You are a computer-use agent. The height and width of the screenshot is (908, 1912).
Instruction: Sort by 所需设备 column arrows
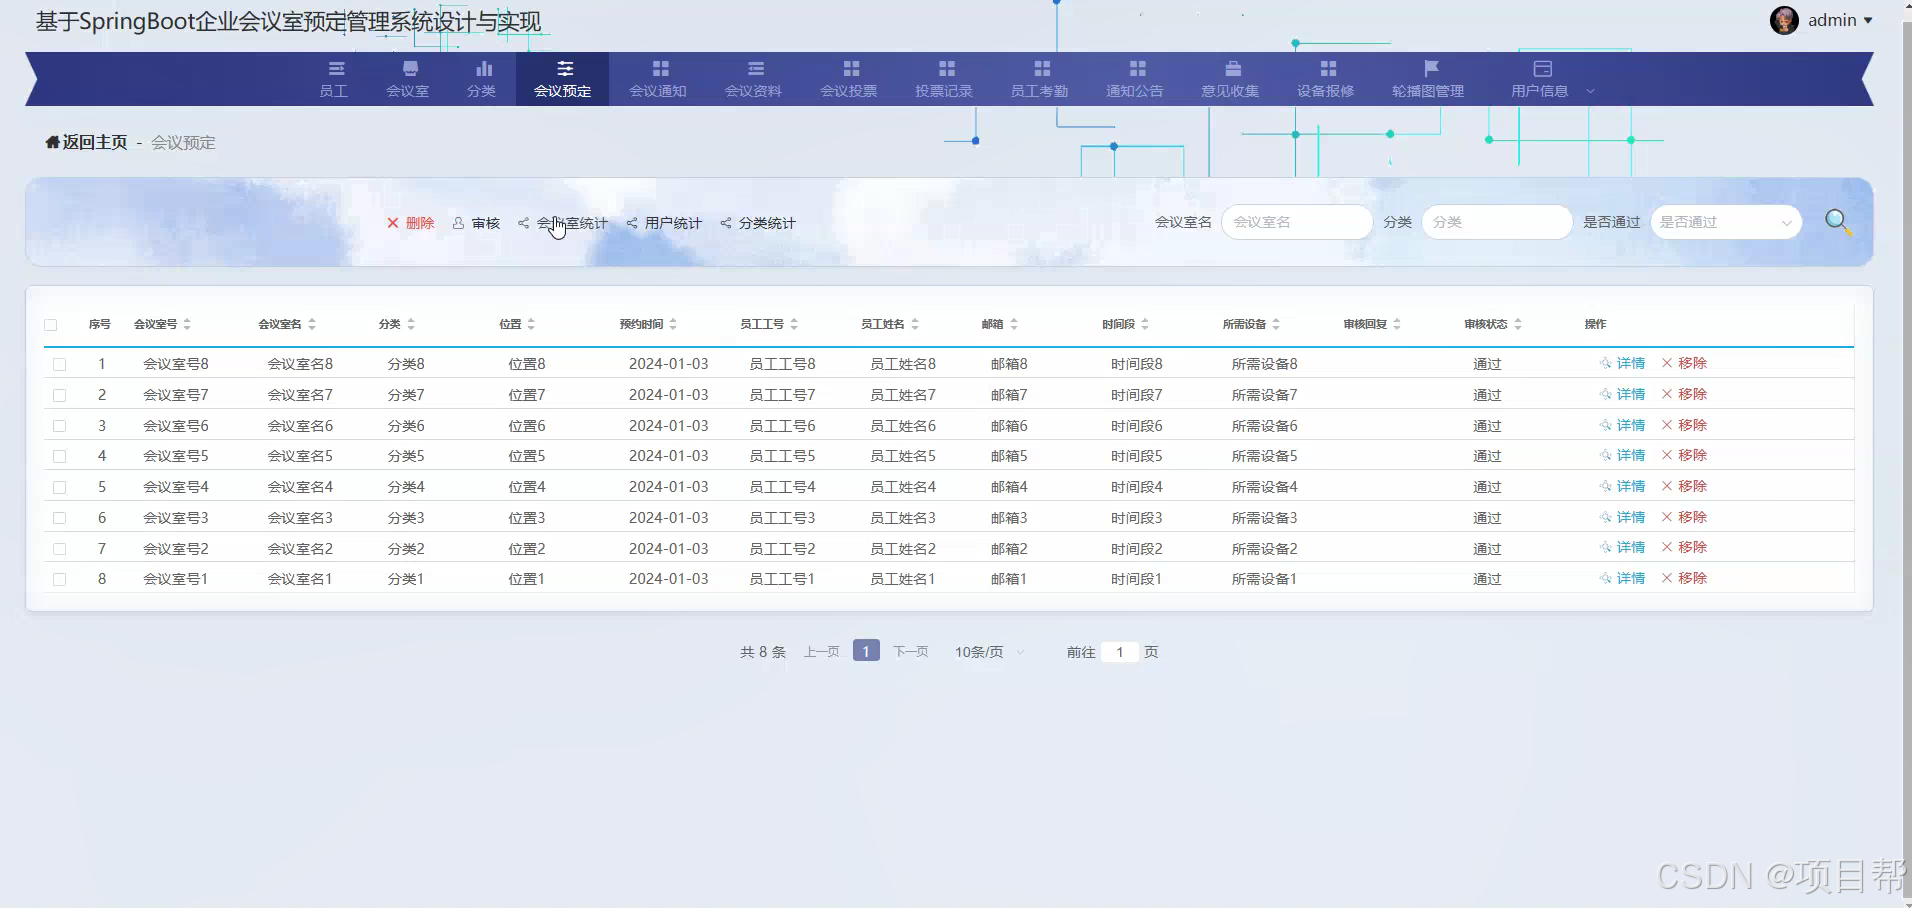click(1276, 324)
